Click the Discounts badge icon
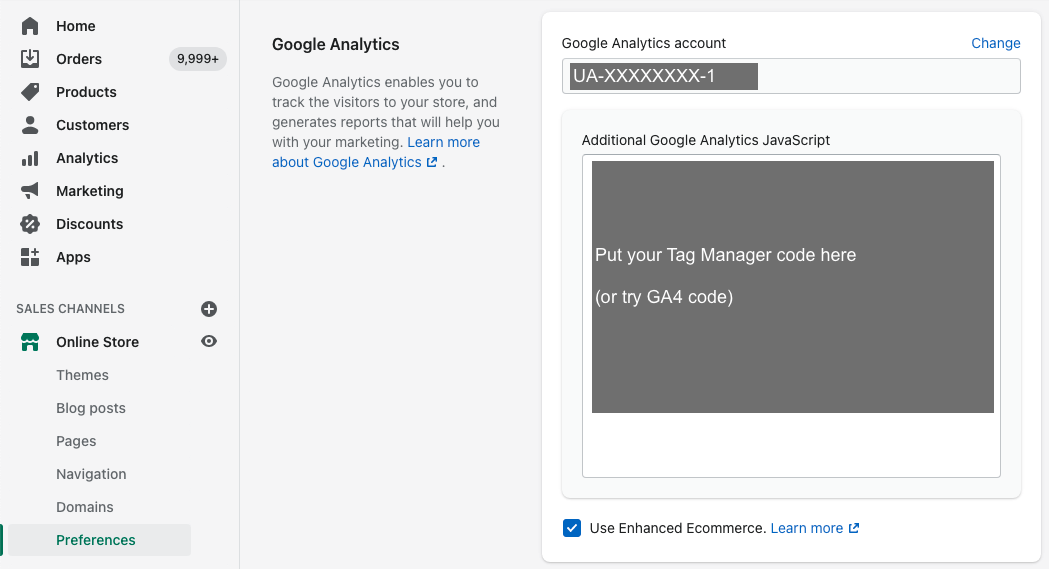Image resolution: width=1049 pixels, height=569 pixels. [30, 224]
